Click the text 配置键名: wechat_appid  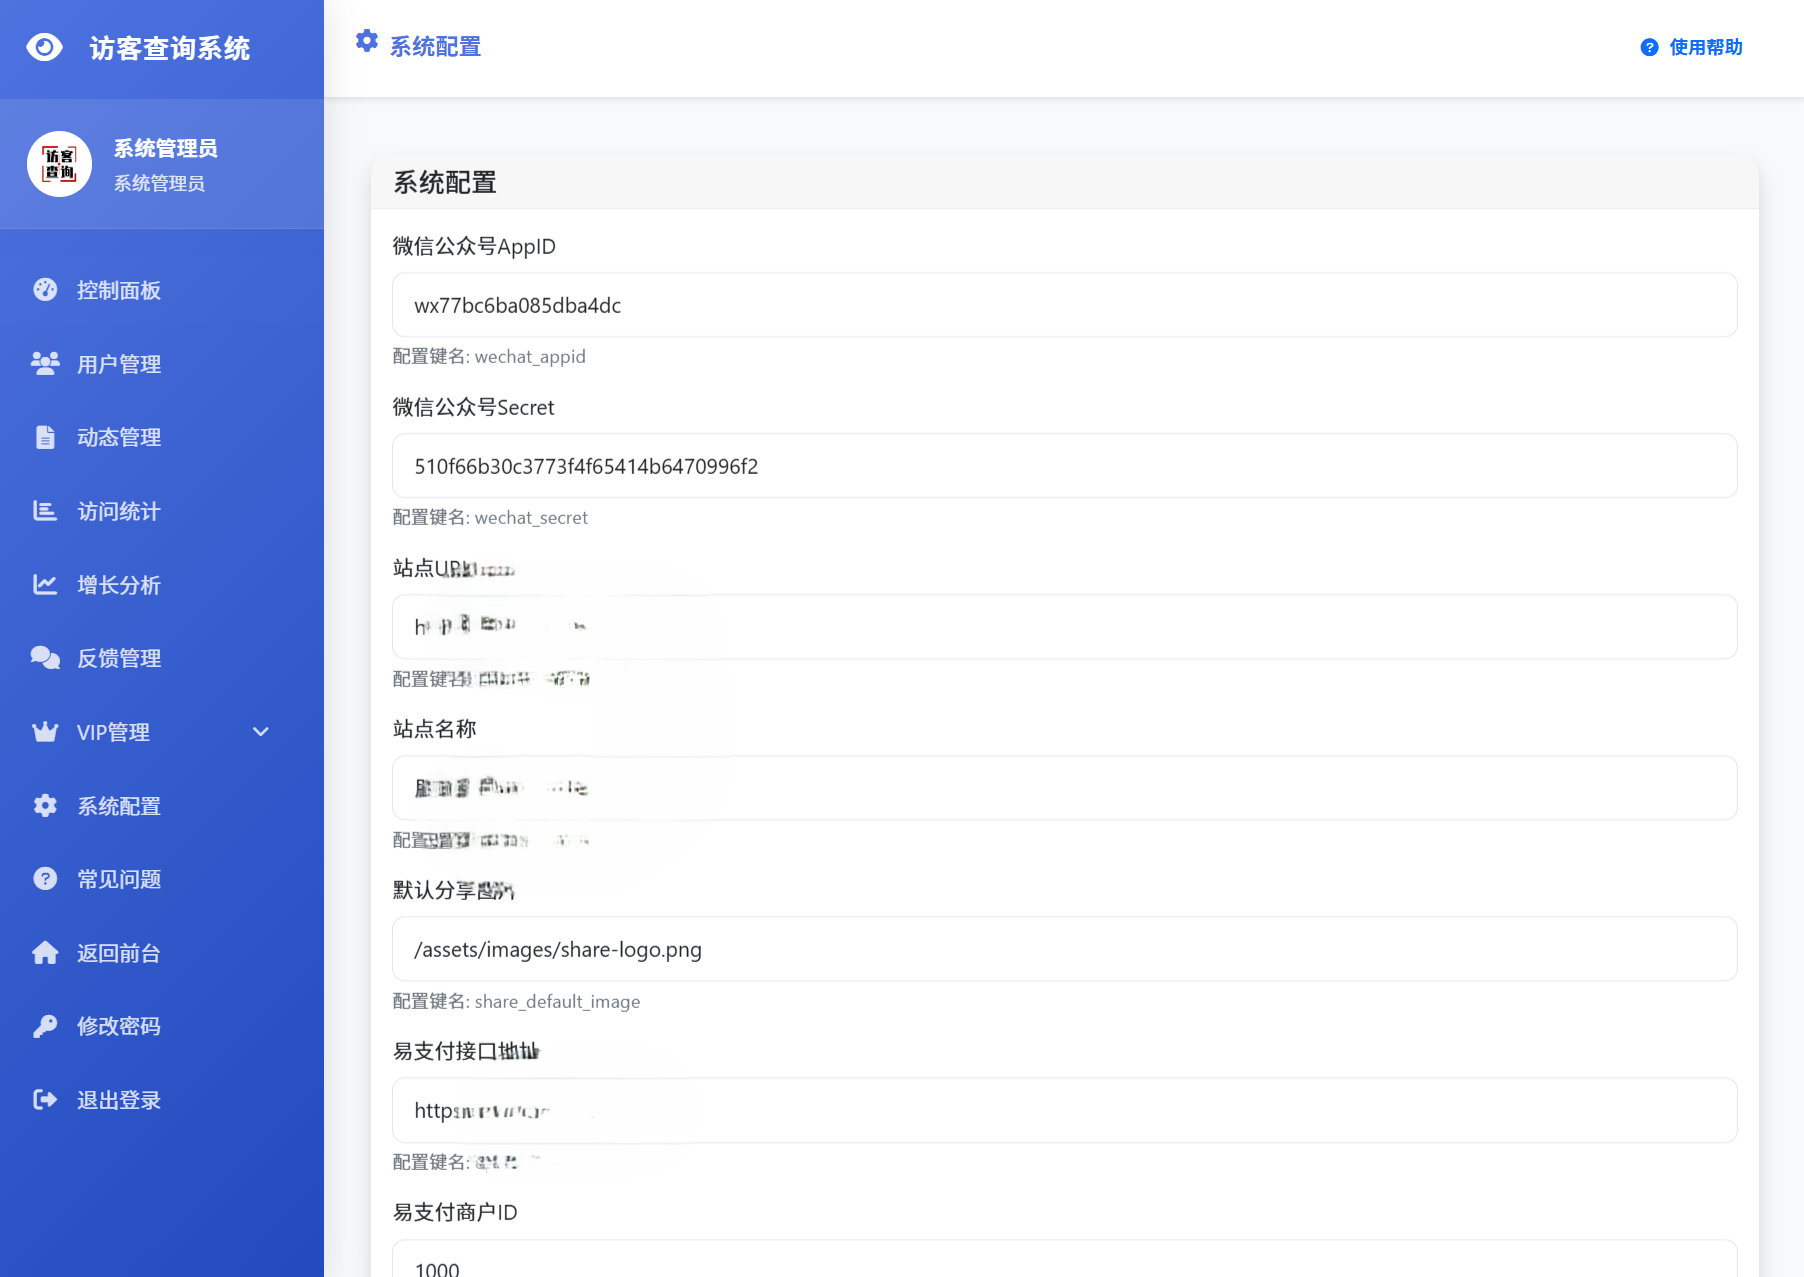point(489,357)
